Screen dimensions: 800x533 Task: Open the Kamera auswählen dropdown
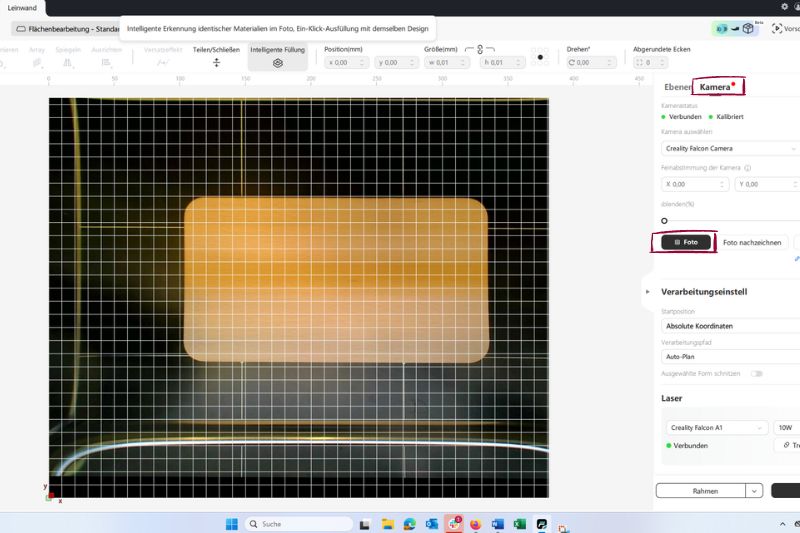[x=730, y=148]
